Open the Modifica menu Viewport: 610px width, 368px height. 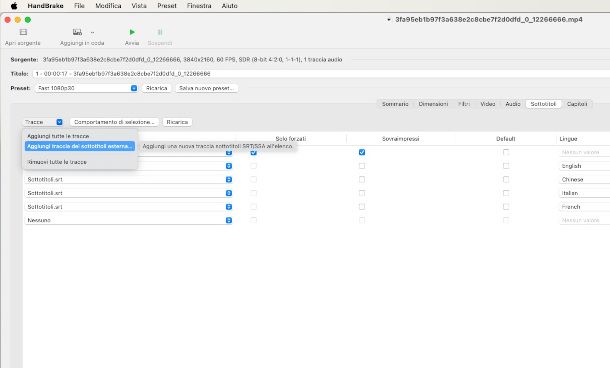108,6
